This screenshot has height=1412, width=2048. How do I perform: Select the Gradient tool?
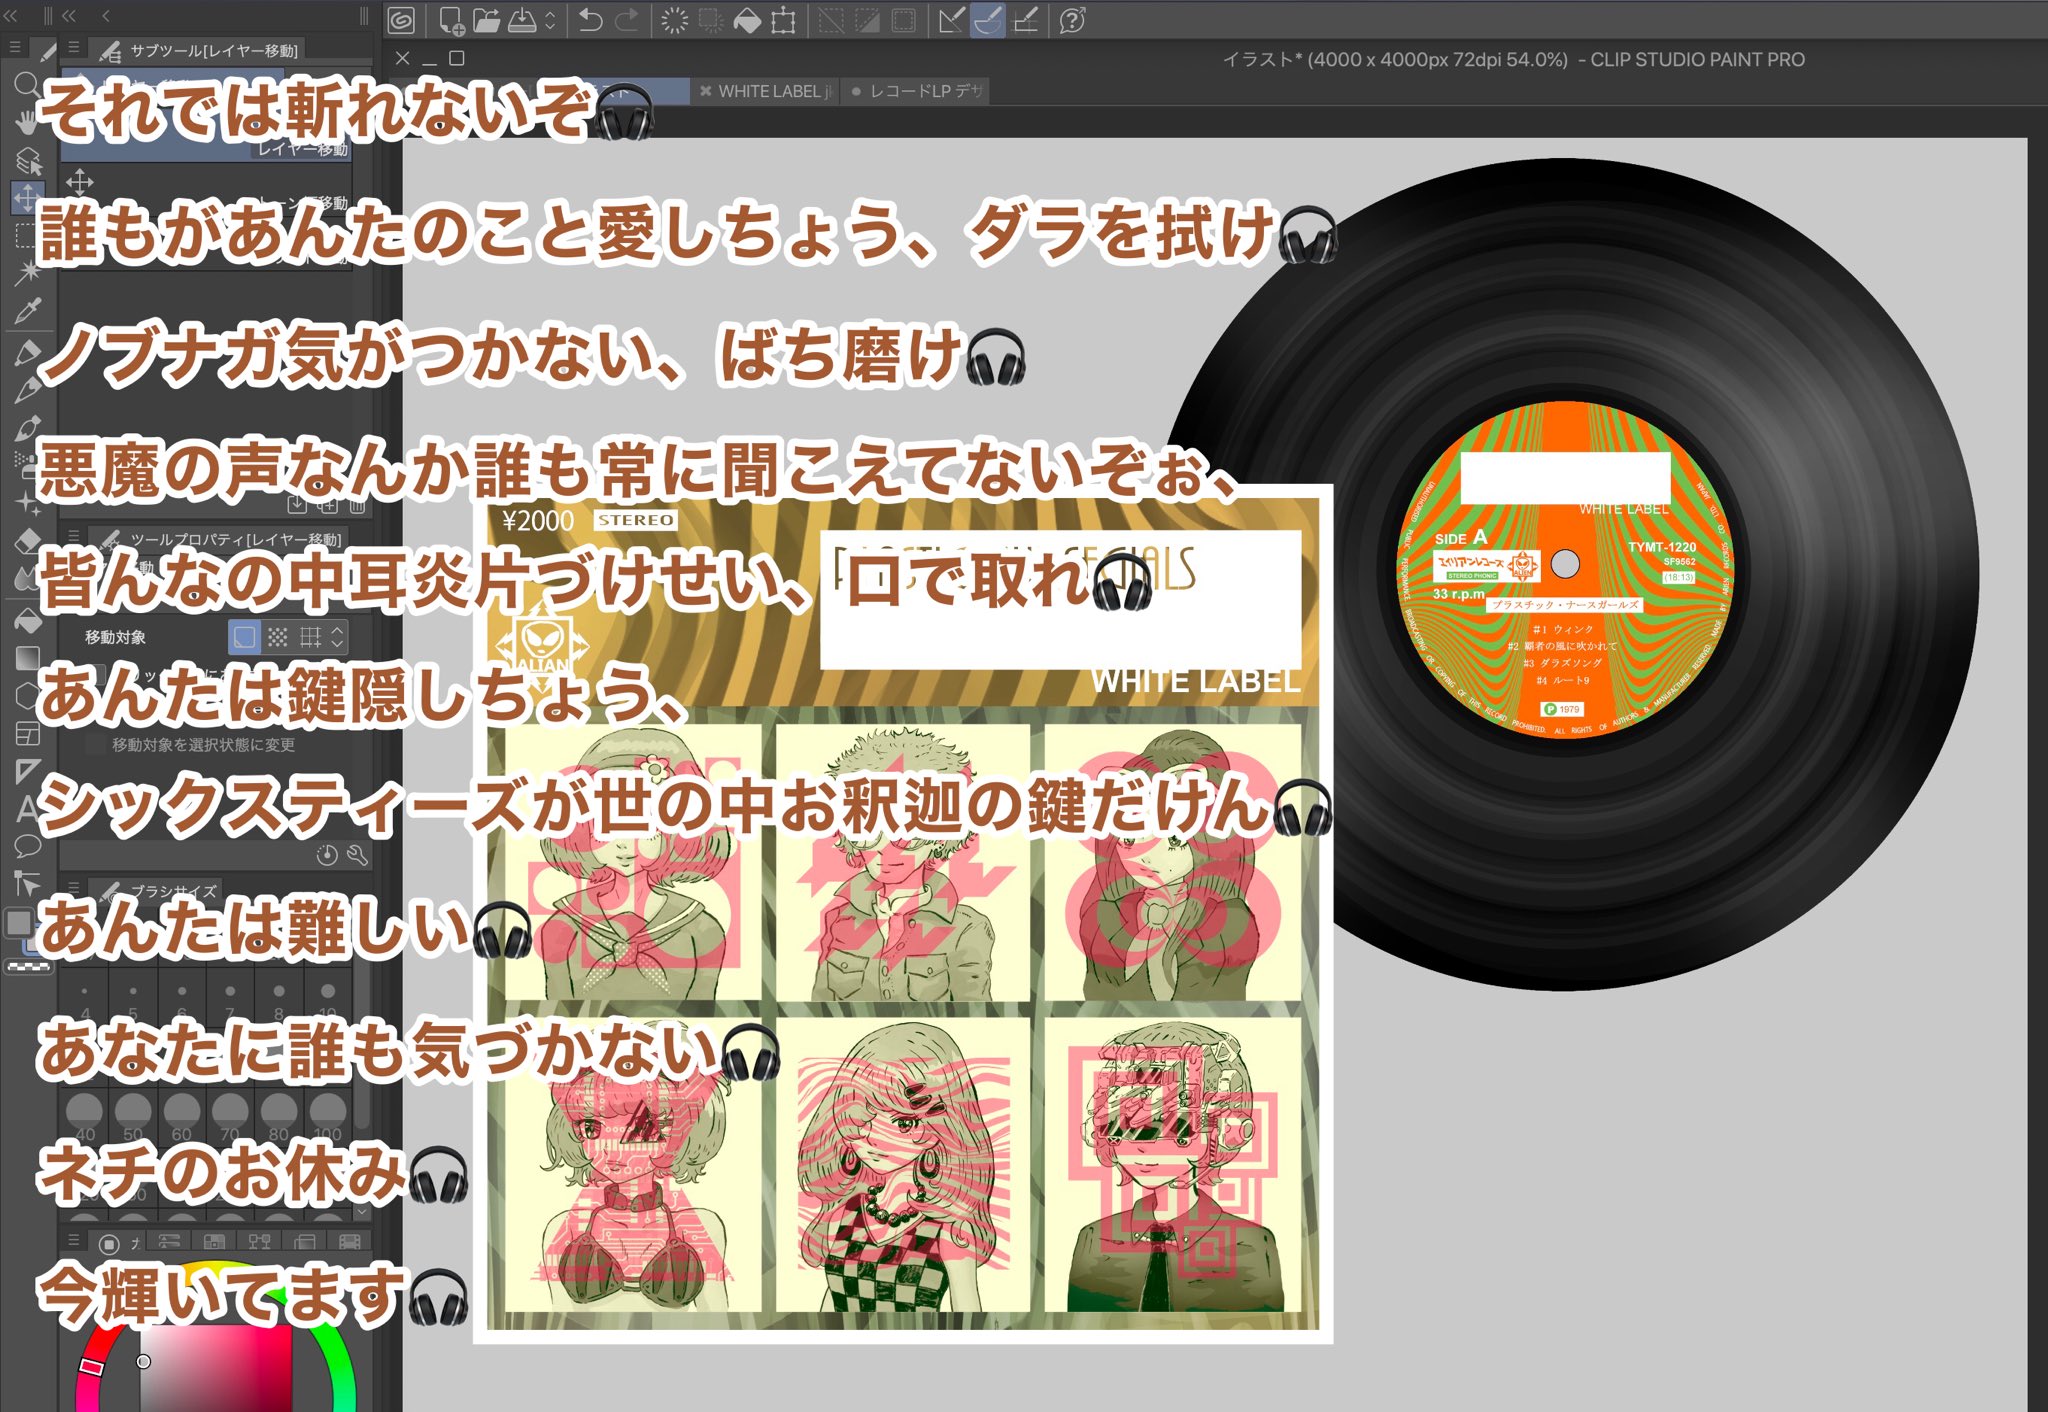click(x=27, y=658)
